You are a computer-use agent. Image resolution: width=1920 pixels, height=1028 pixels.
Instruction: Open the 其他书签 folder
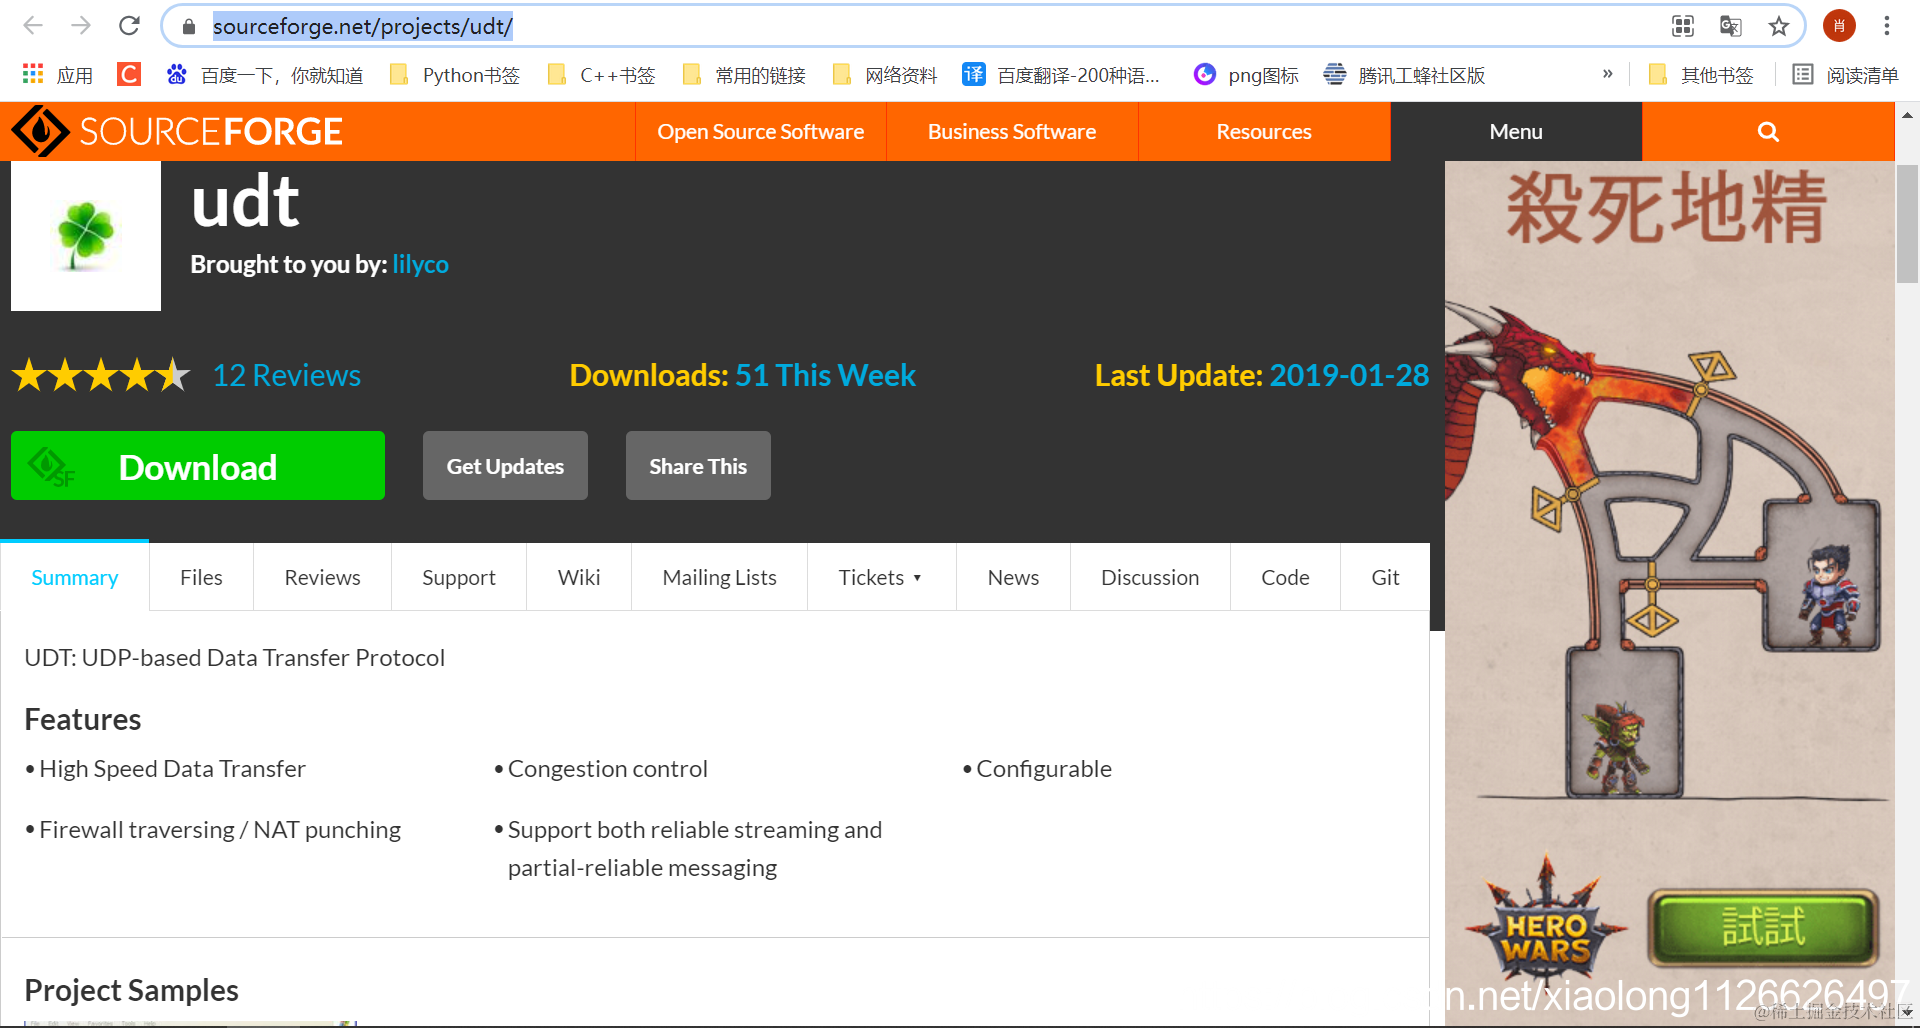click(x=1701, y=75)
